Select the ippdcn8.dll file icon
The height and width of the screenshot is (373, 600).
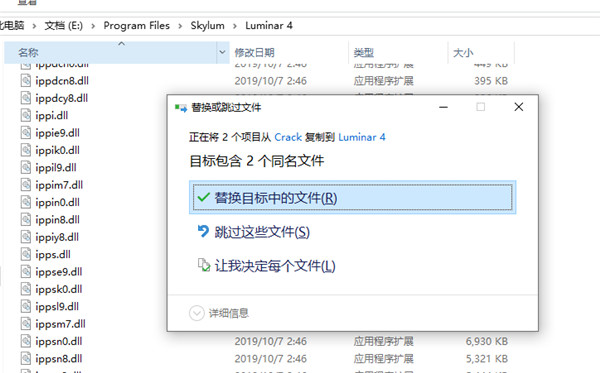click(x=26, y=81)
